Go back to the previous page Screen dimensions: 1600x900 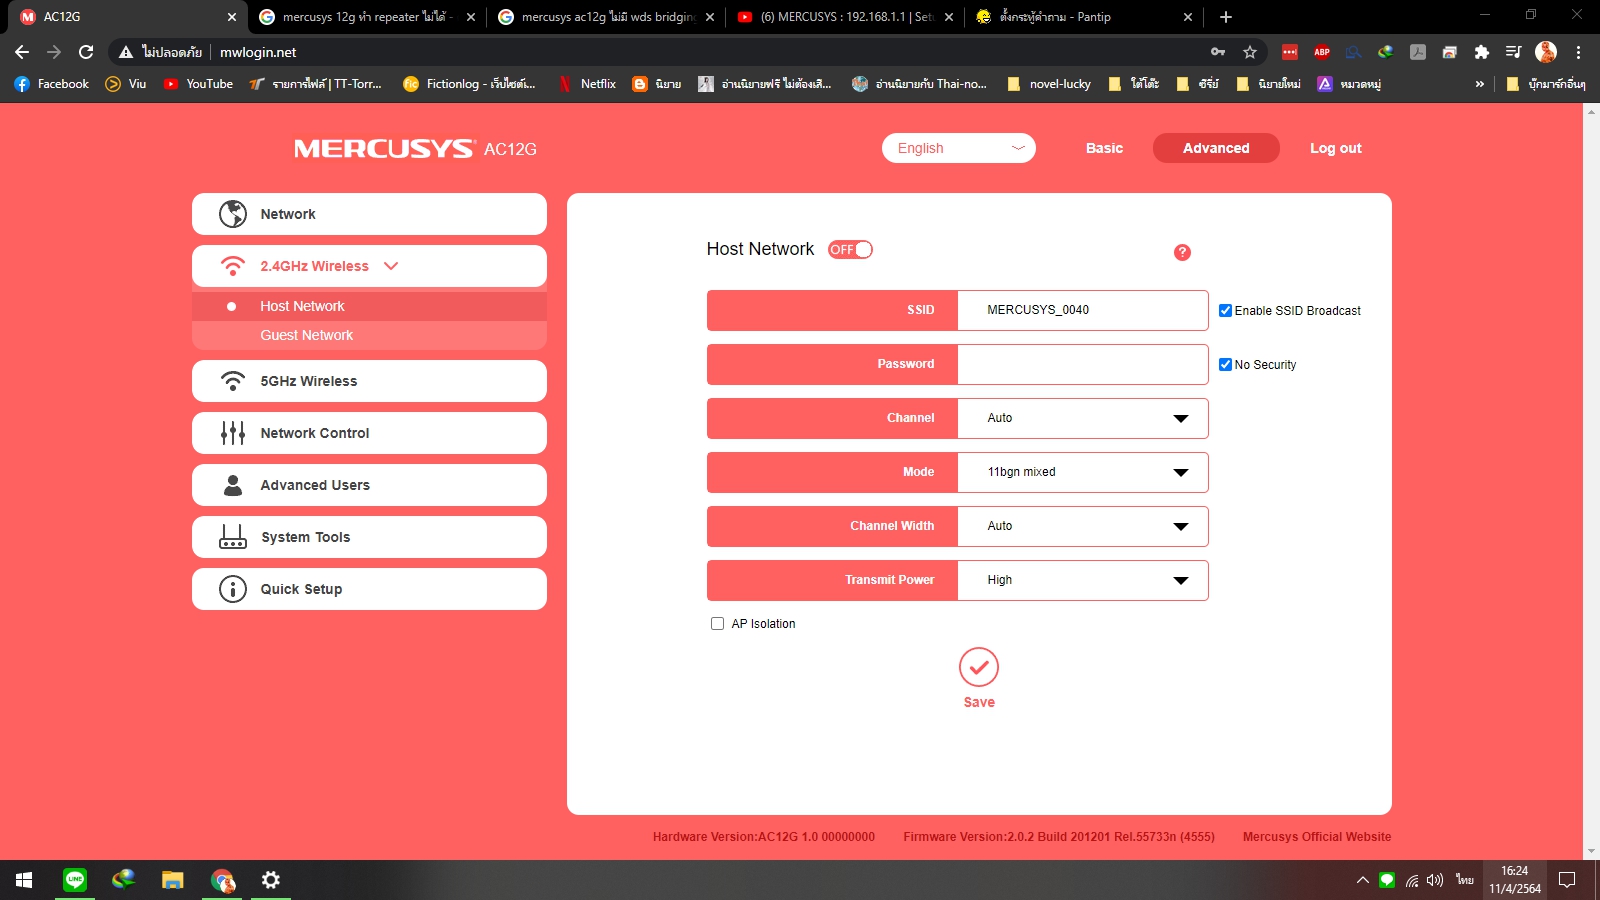click(22, 52)
